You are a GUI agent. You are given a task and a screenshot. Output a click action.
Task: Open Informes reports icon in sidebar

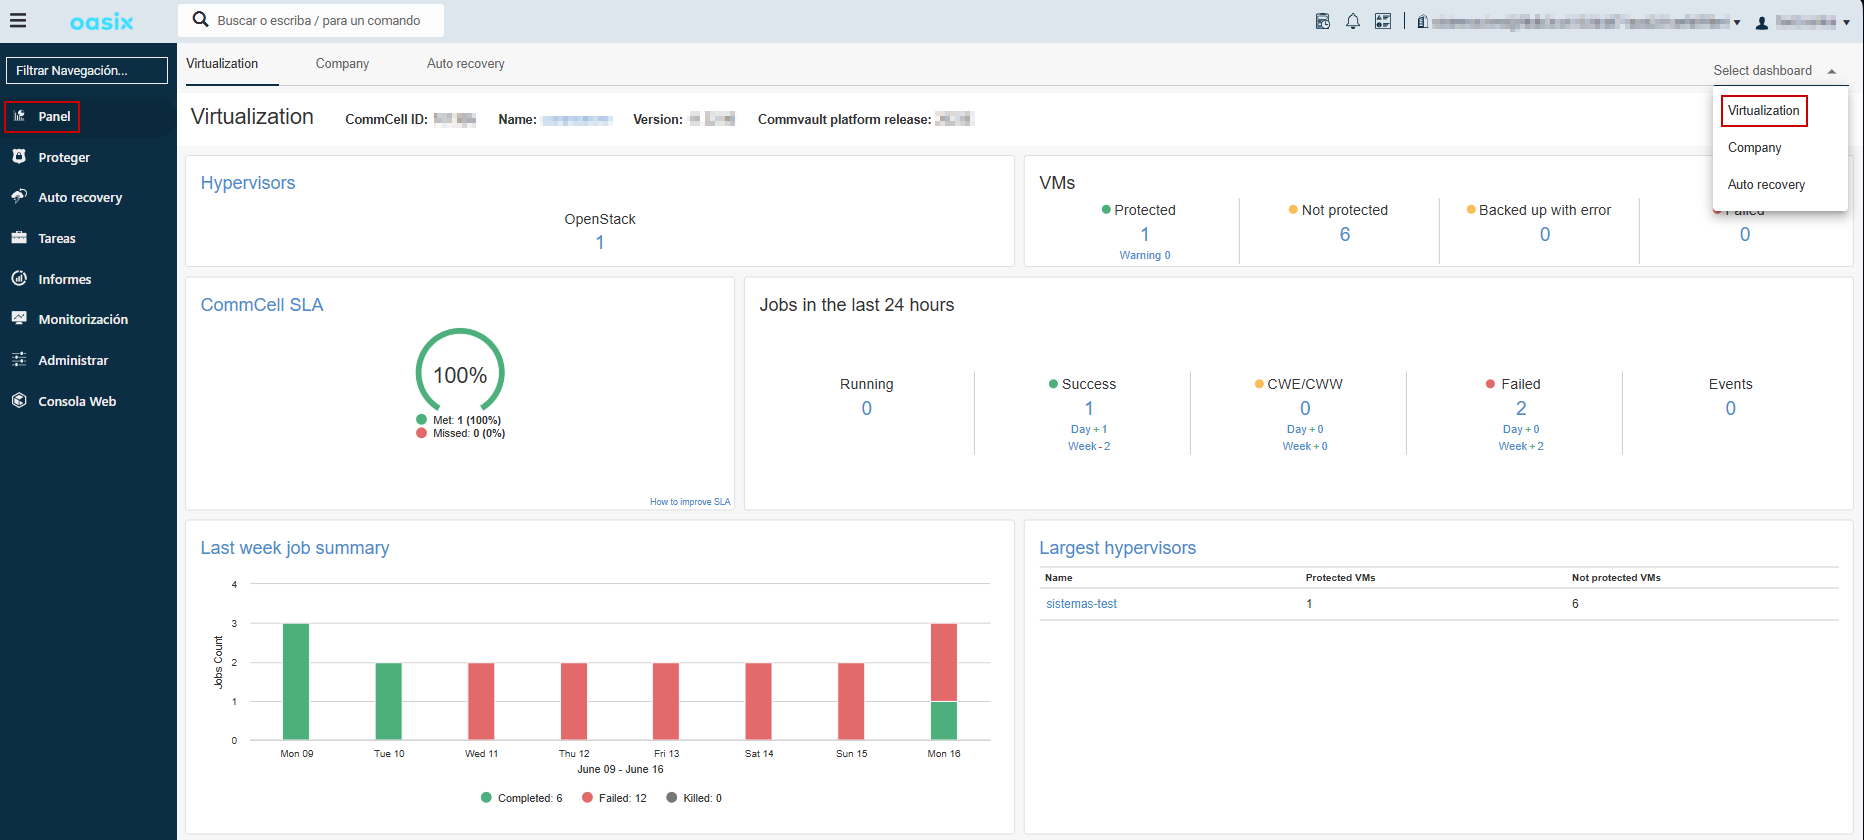point(19,279)
